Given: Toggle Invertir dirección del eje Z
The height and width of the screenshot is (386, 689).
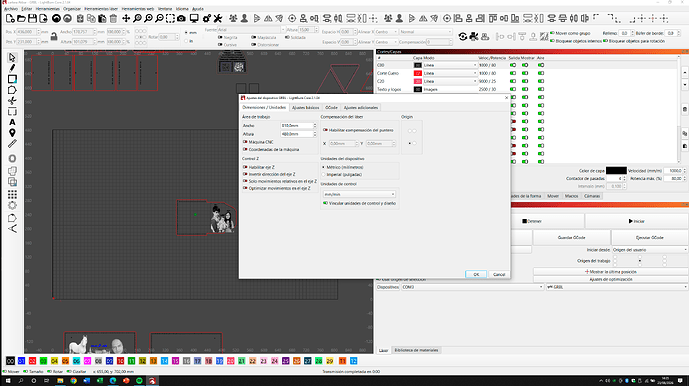Looking at the screenshot, I should (245, 174).
